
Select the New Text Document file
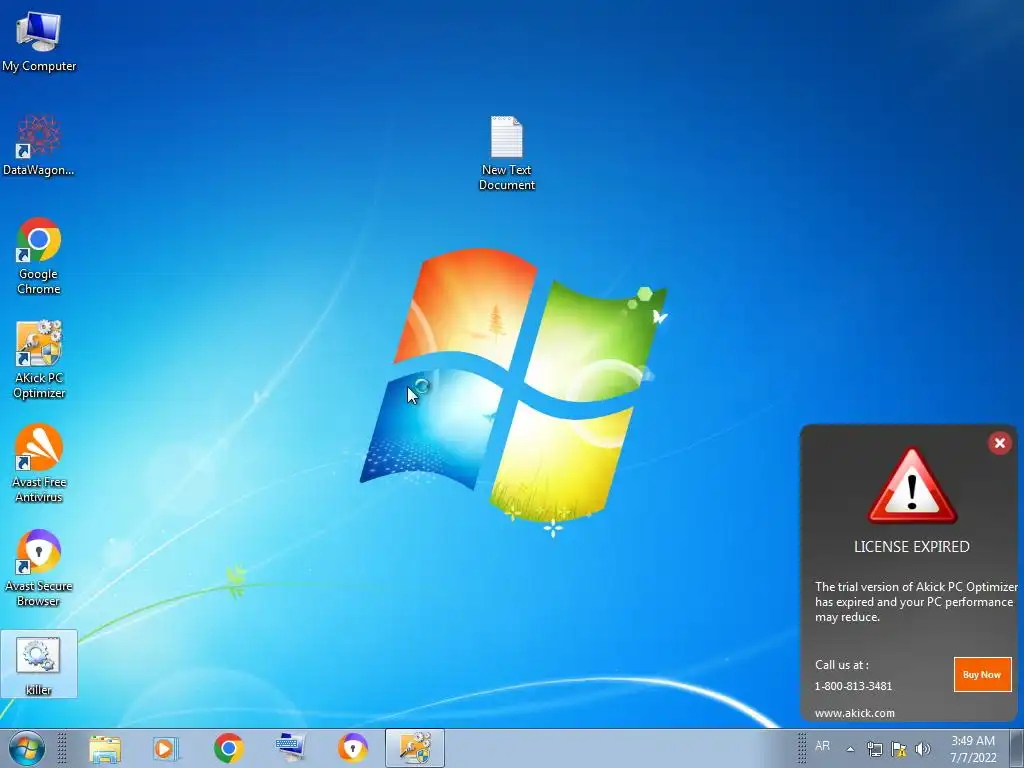pos(507,153)
